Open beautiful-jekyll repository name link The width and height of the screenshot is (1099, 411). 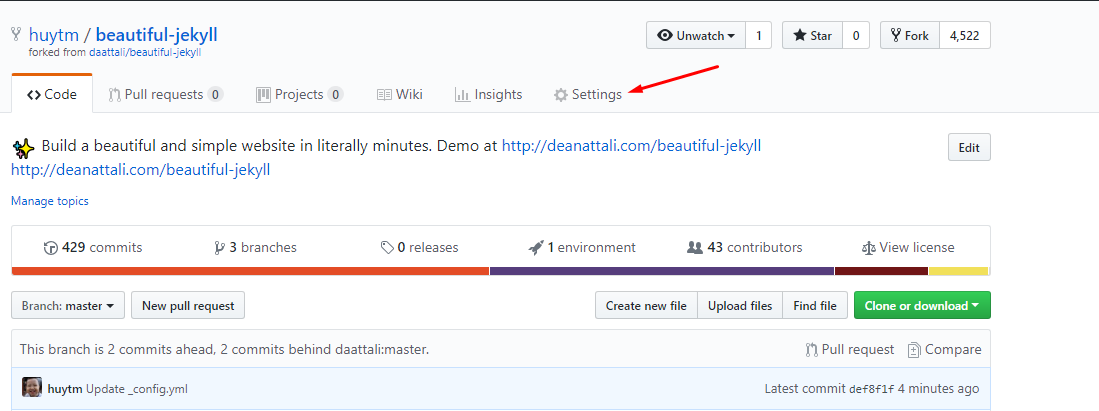tap(156, 35)
